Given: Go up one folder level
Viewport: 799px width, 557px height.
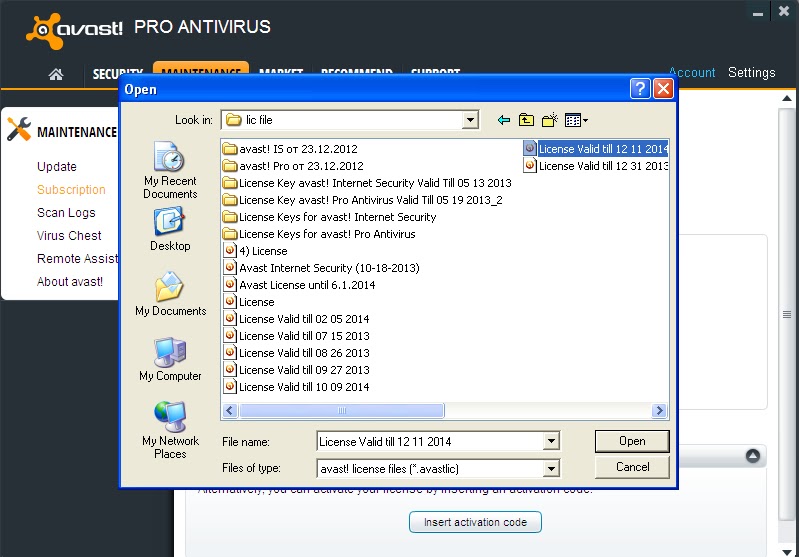Looking at the screenshot, I should tap(526, 120).
